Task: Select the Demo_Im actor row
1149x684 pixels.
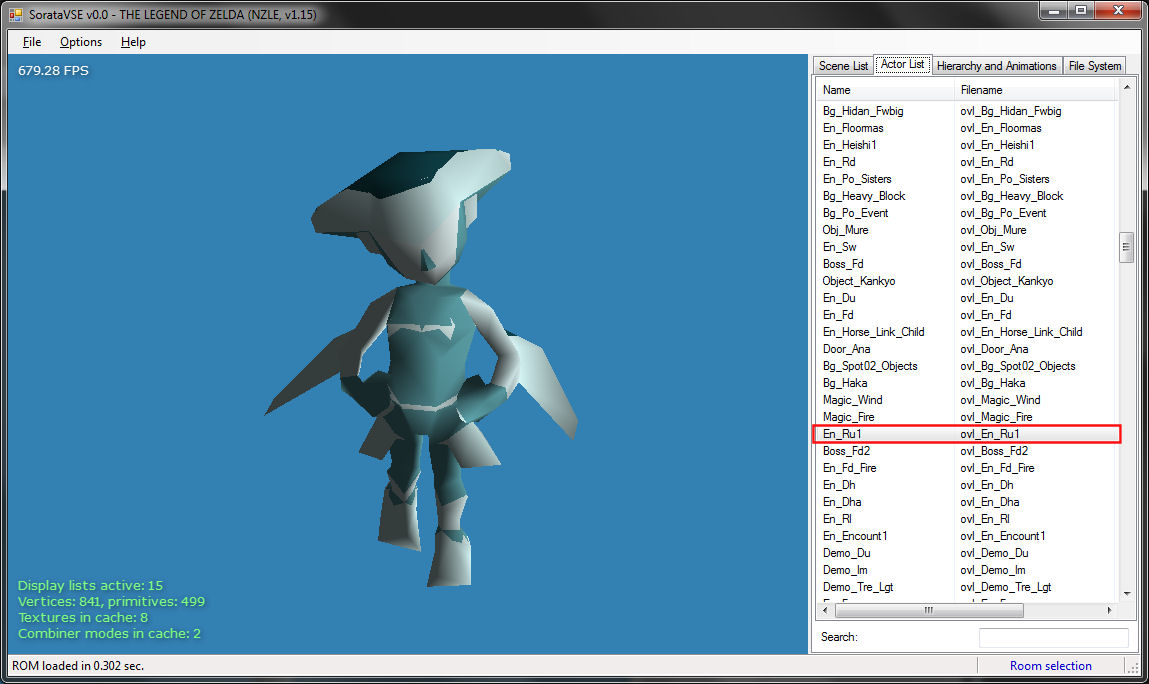Action: coord(967,570)
